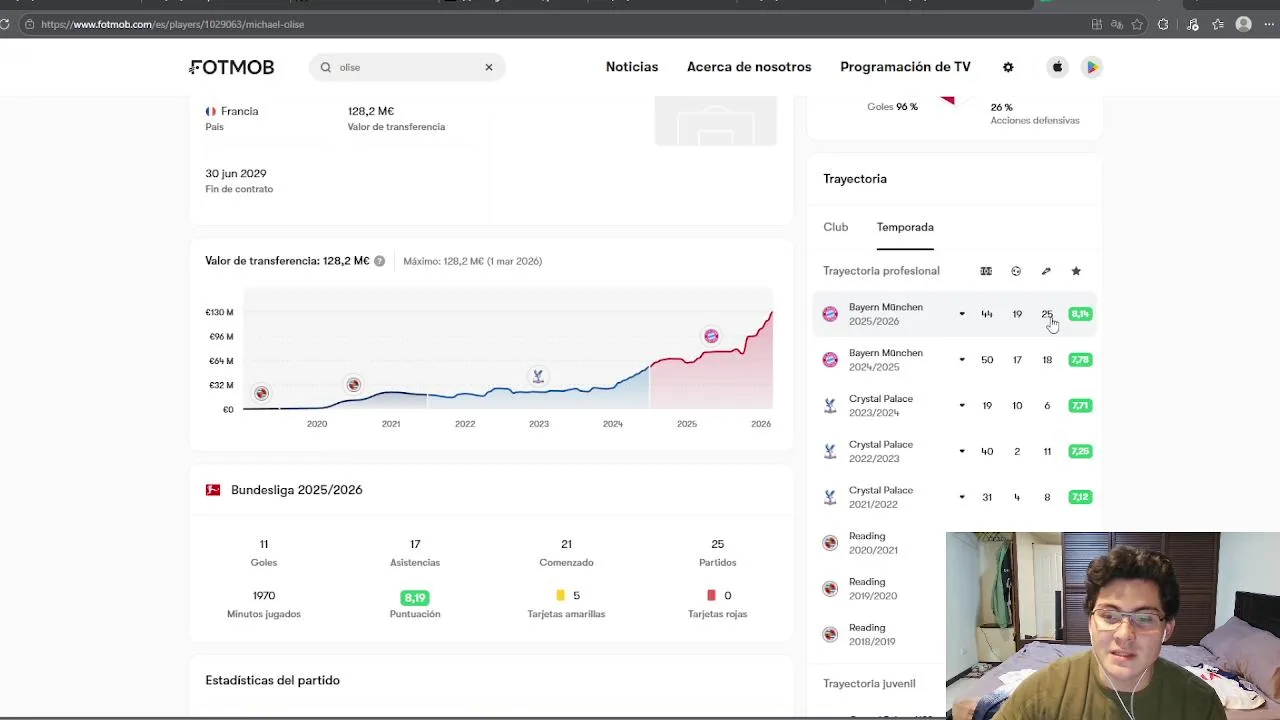The height and width of the screenshot is (720, 1280).
Task: Click the browser translate icon
Action: click(1117, 24)
